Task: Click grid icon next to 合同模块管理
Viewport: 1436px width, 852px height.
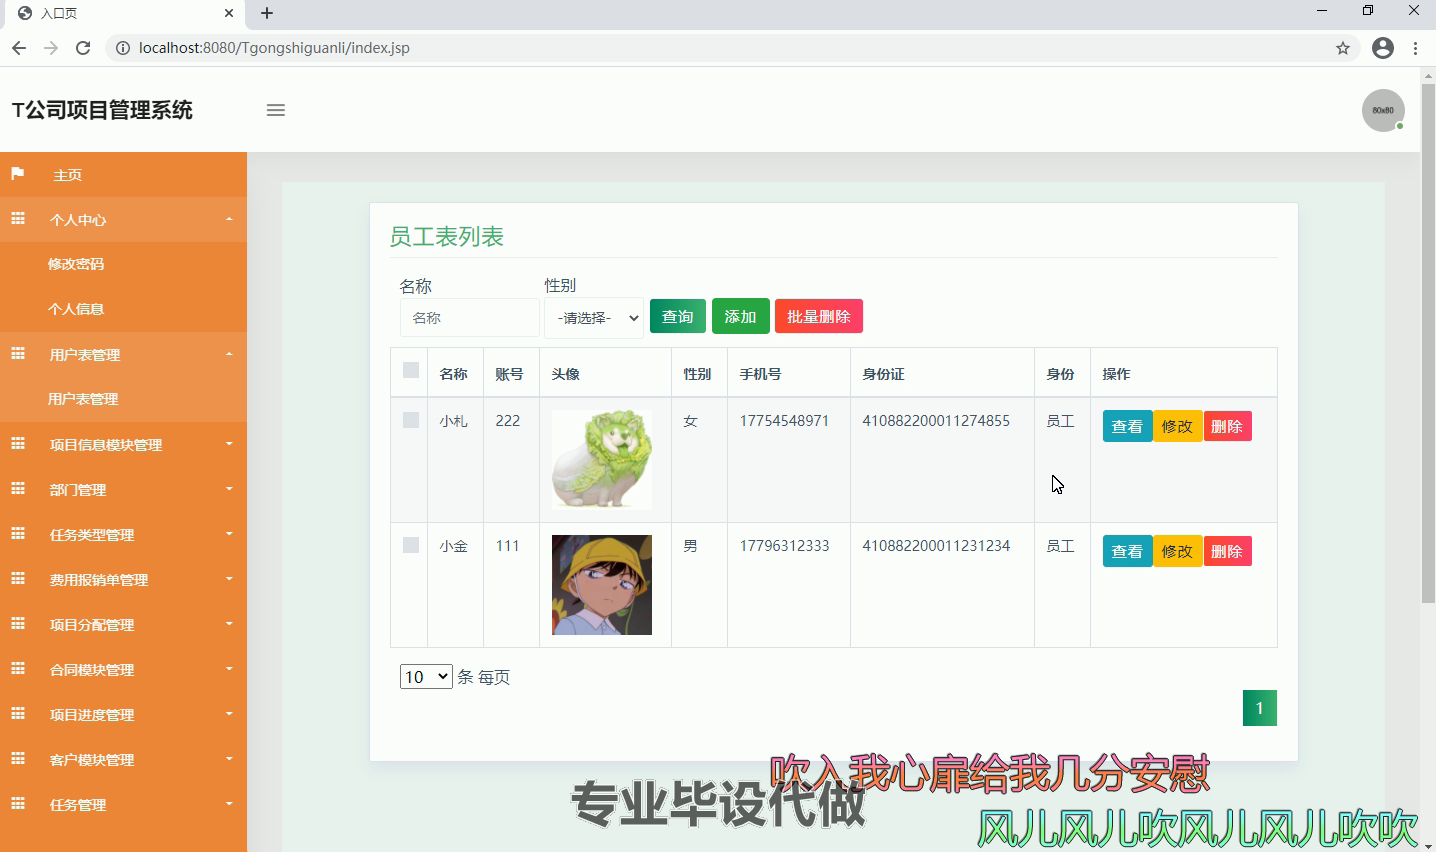Action: (18, 669)
